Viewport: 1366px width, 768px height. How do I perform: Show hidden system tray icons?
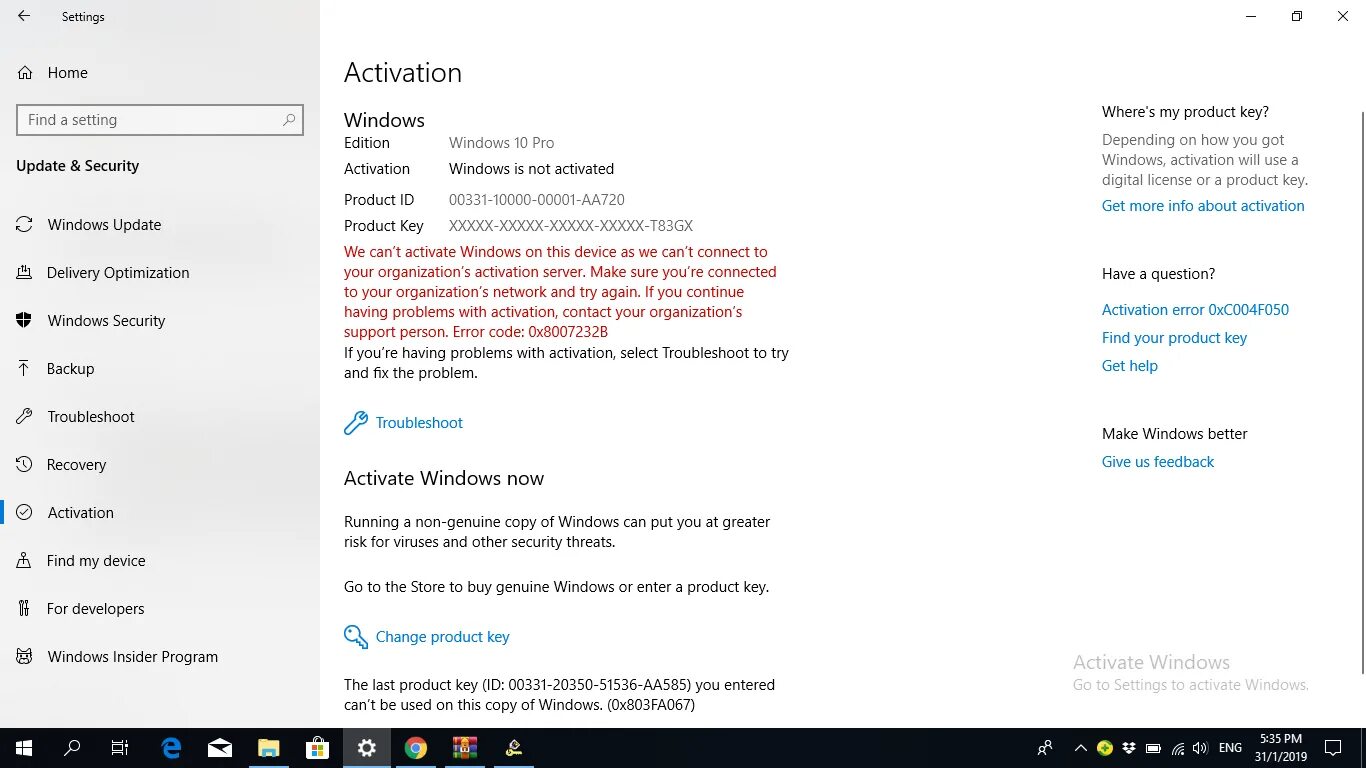pos(1081,748)
